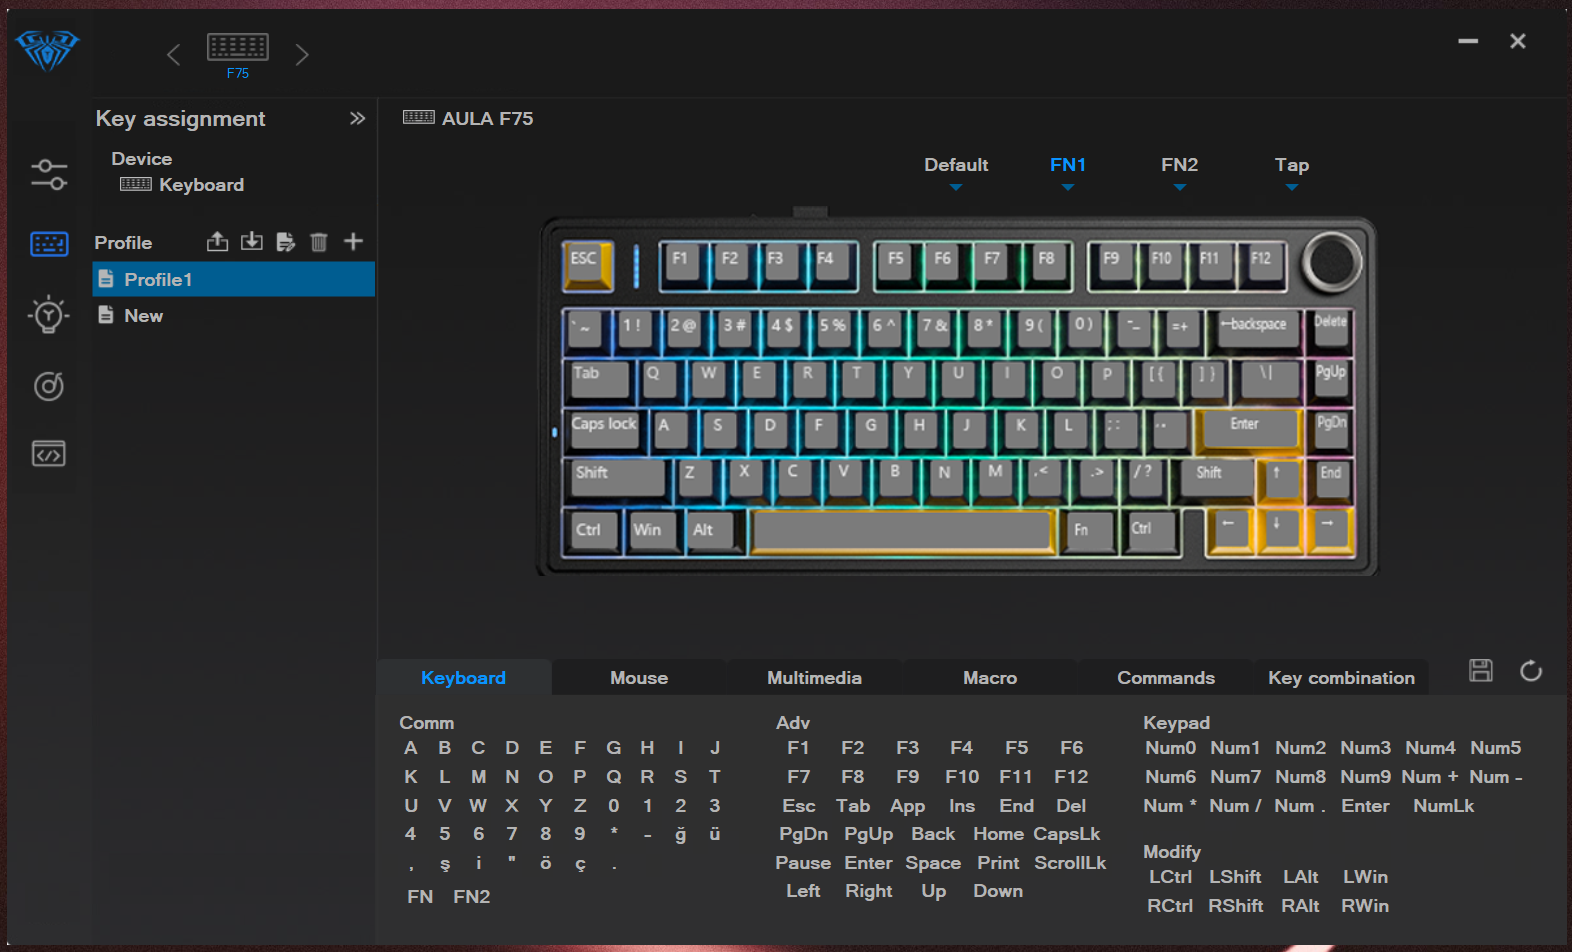Select the Caps lock key on keyboard
This screenshot has height=952, width=1572.
pos(605,429)
